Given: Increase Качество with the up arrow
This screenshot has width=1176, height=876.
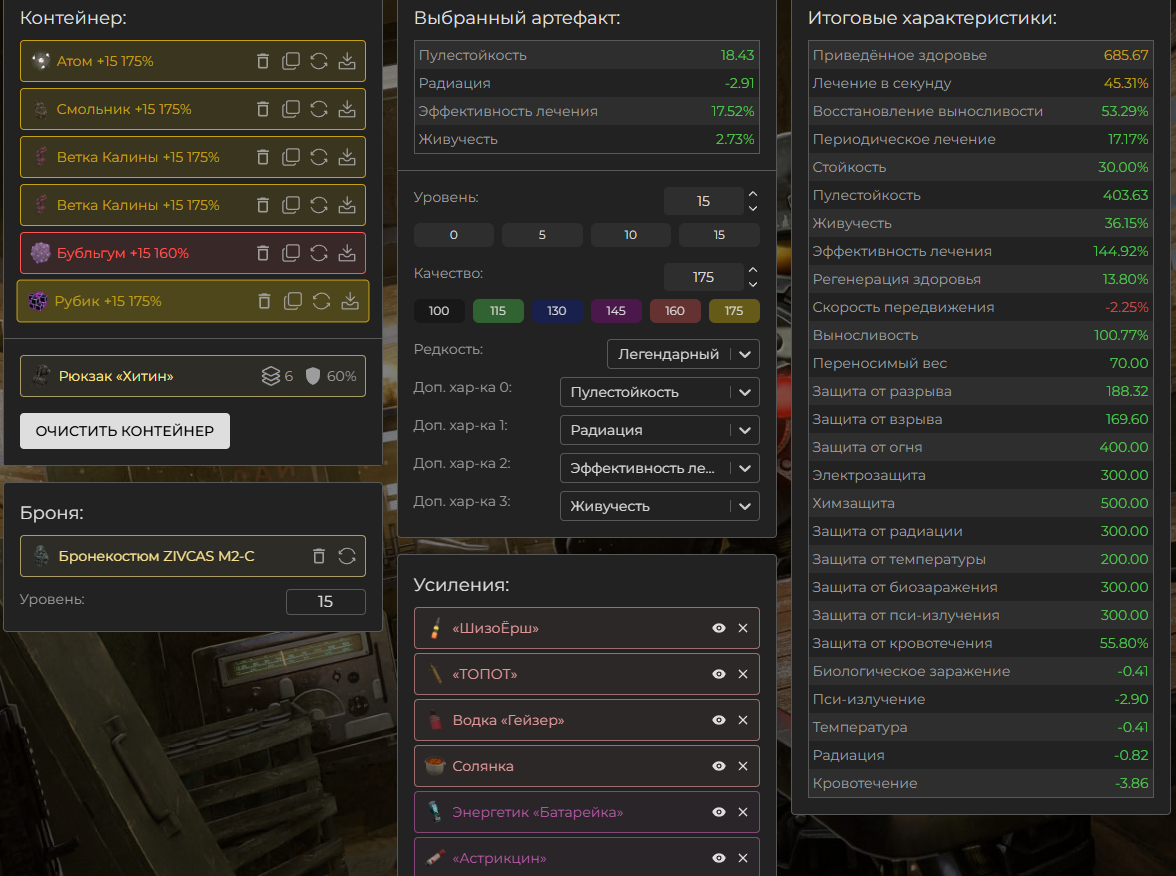Looking at the screenshot, I should pyautogui.click(x=753, y=270).
